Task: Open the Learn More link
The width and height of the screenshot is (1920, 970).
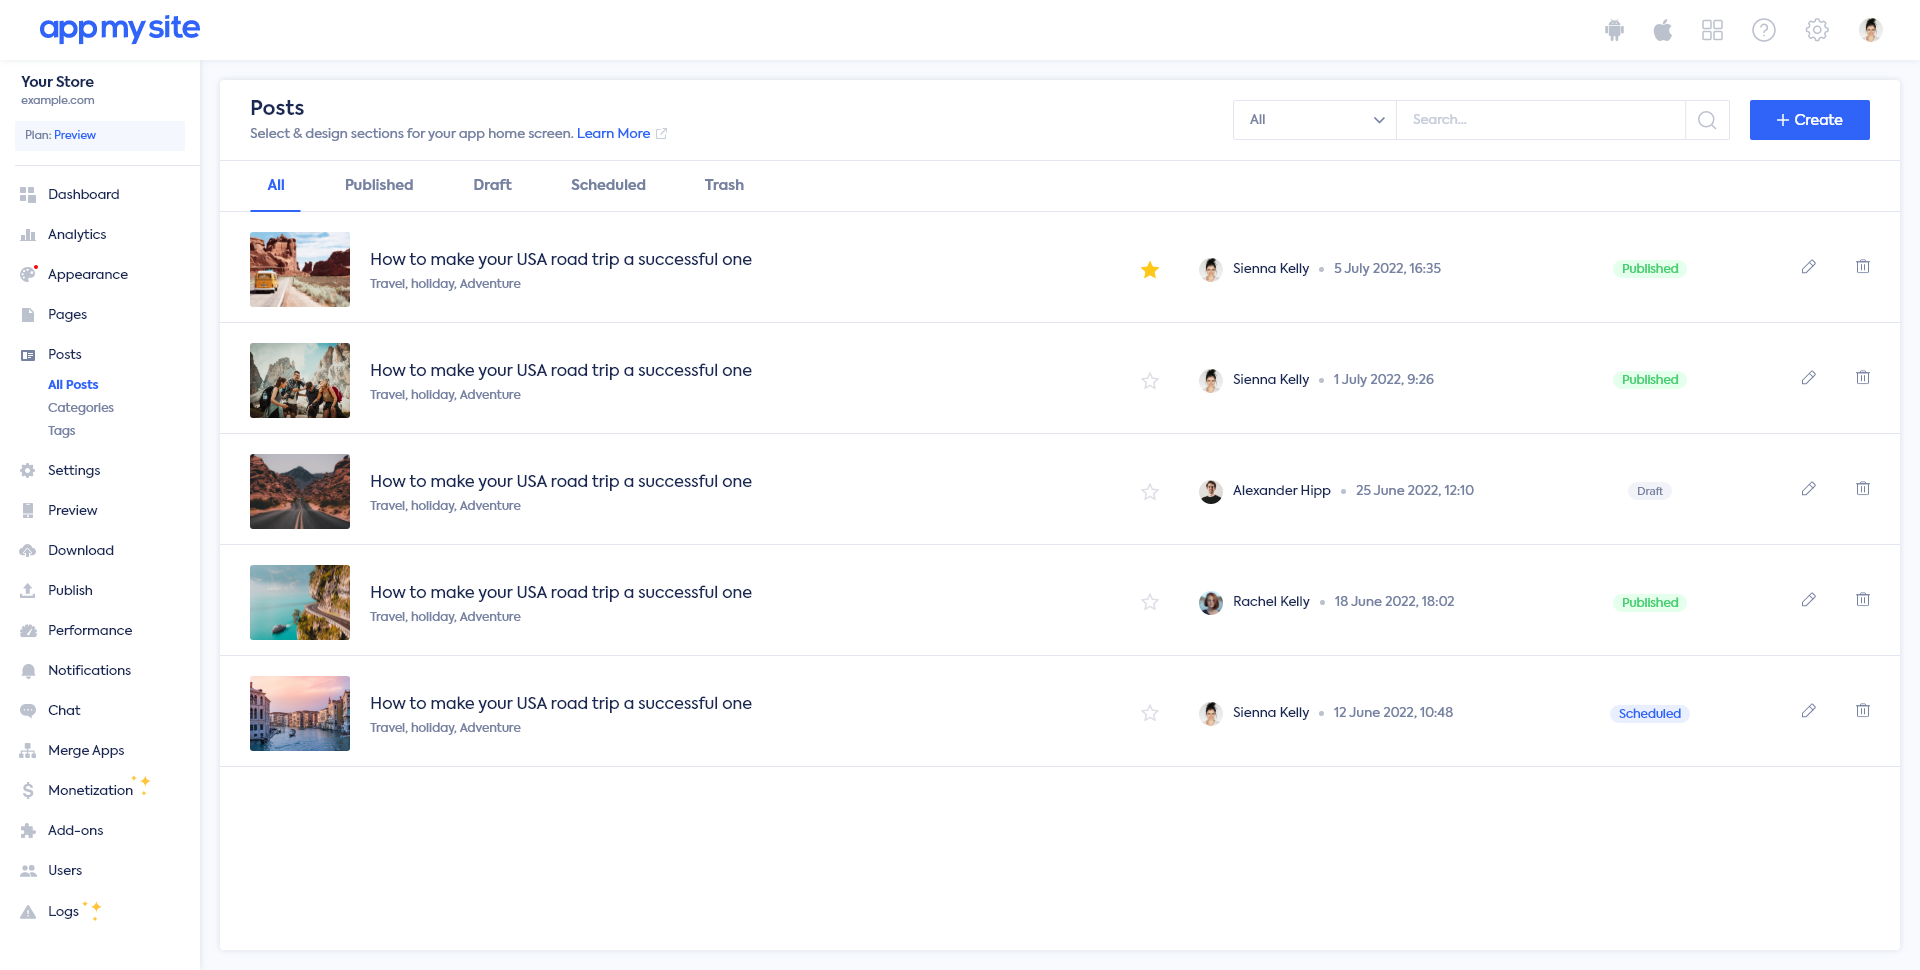Action: (614, 133)
